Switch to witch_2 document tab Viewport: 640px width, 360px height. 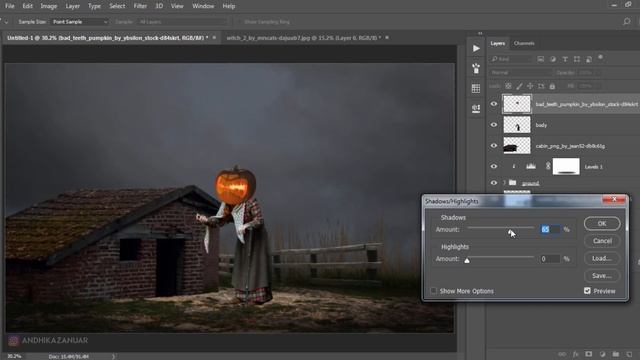click(x=303, y=38)
